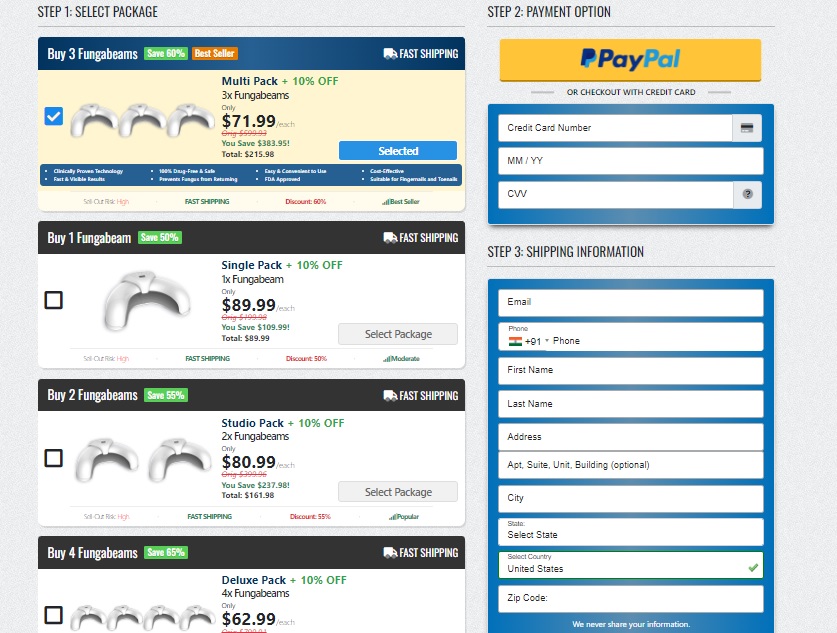Expand the Select State dropdown
Viewport: 837px width, 633px height.
(x=630, y=532)
